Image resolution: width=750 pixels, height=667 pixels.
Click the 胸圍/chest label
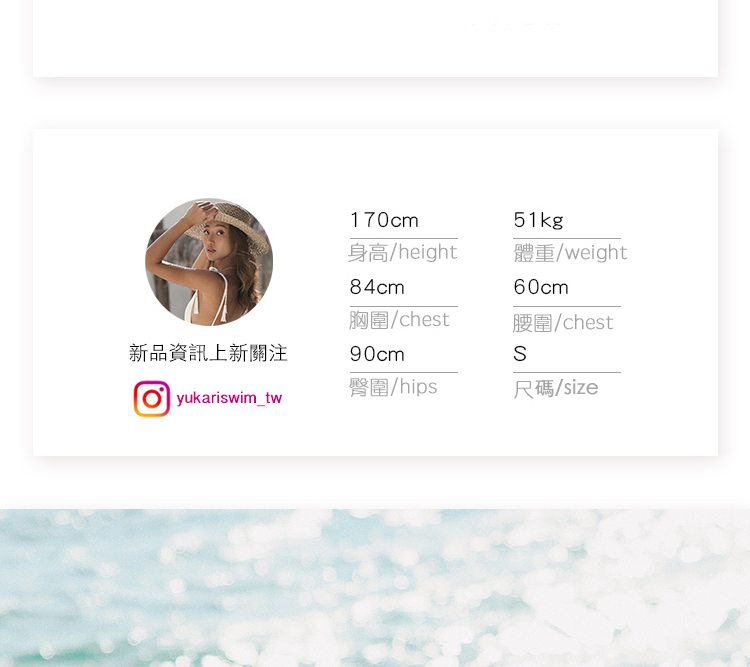tap(399, 320)
